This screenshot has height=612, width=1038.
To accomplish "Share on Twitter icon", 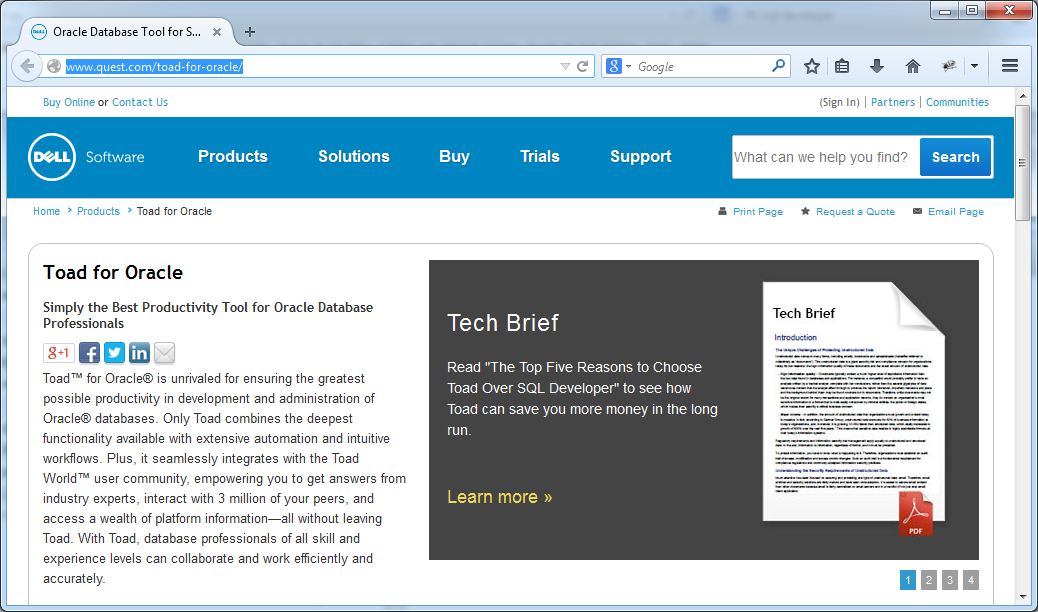I will coord(115,353).
